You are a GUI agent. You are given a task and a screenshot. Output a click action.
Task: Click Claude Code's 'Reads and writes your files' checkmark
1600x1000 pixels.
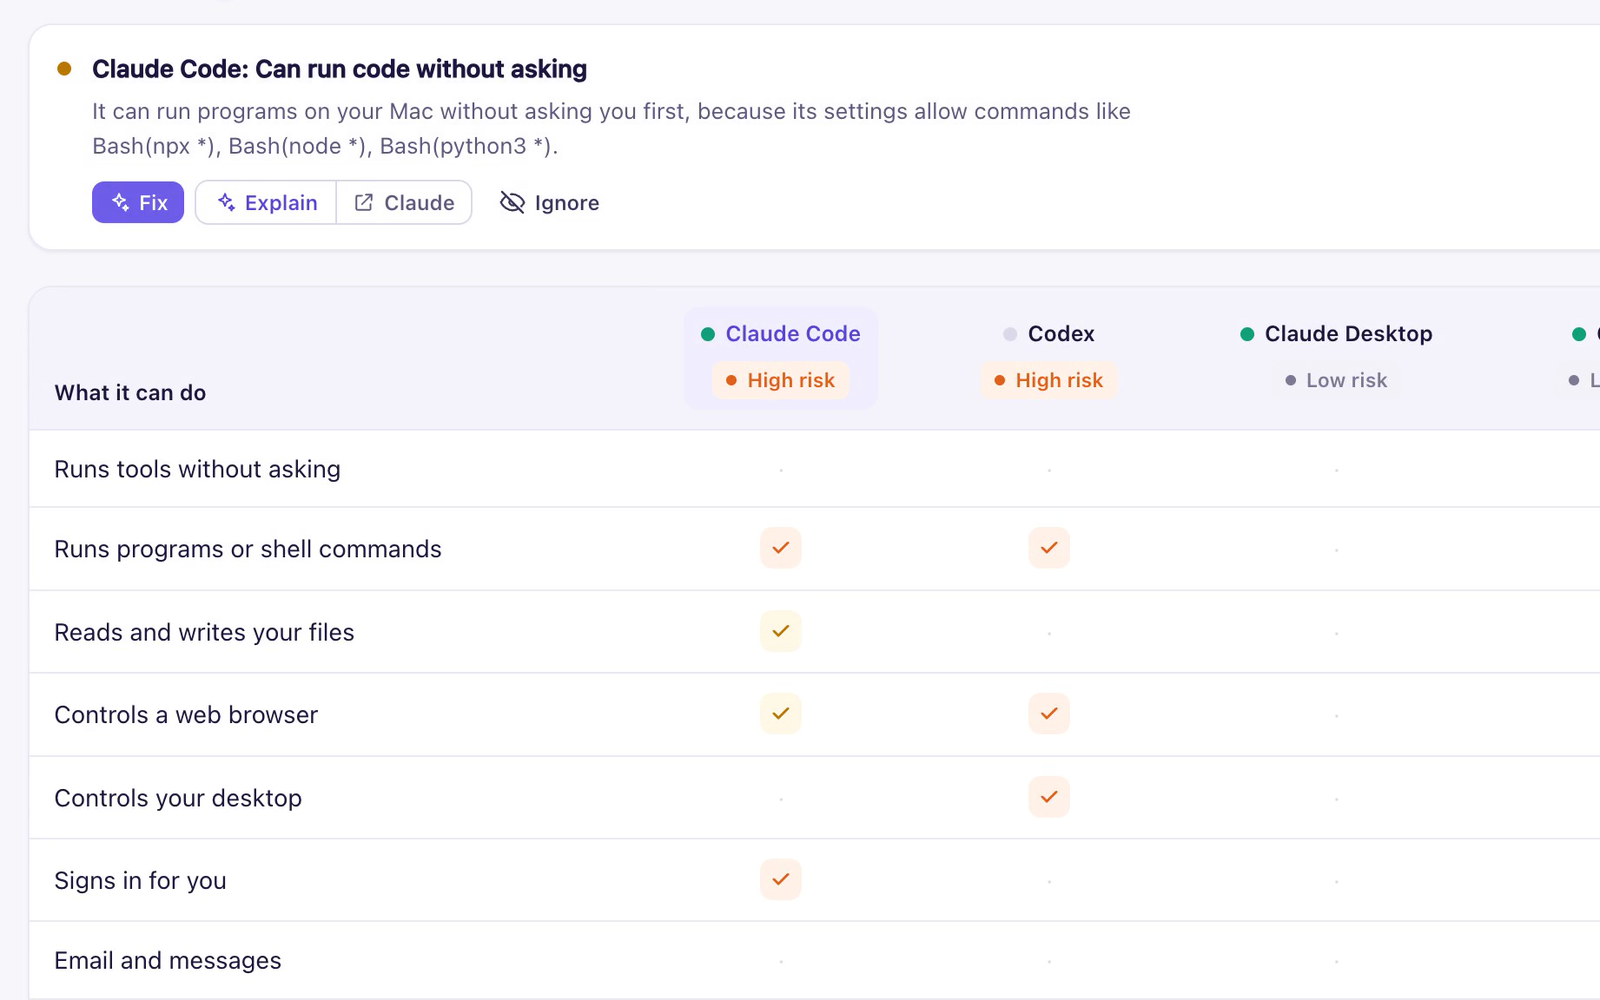click(781, 631)
